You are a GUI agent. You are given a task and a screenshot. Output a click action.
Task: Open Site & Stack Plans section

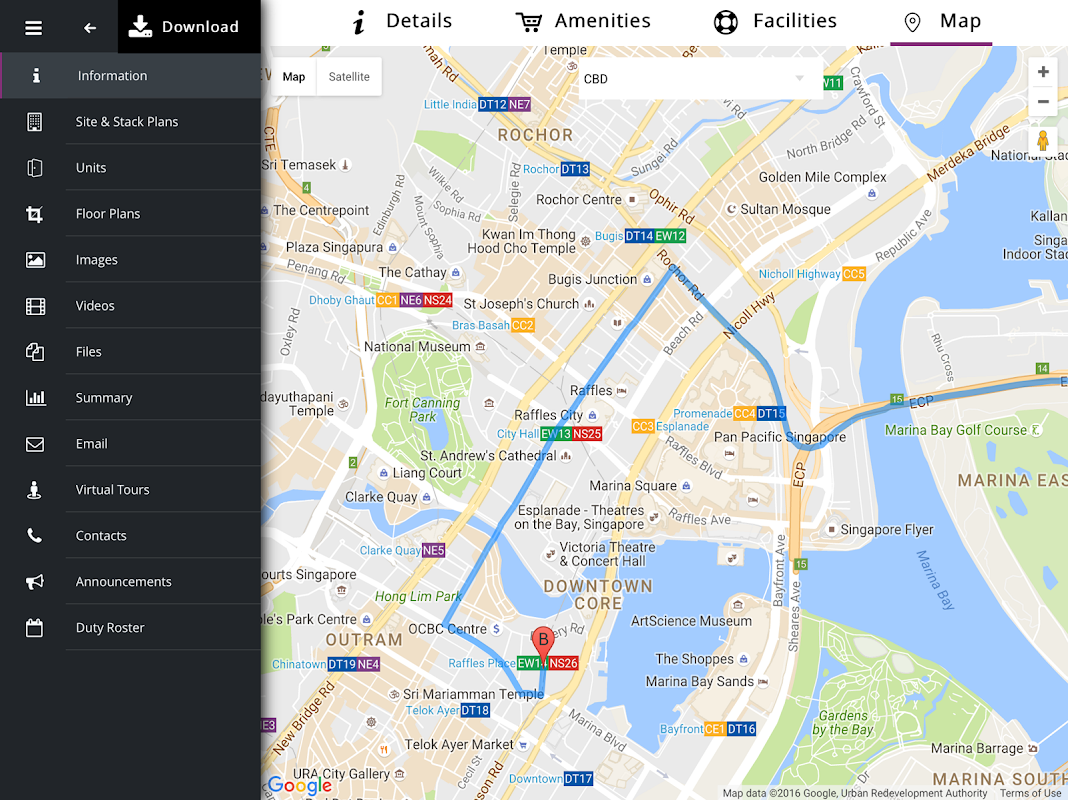[131, 121]
